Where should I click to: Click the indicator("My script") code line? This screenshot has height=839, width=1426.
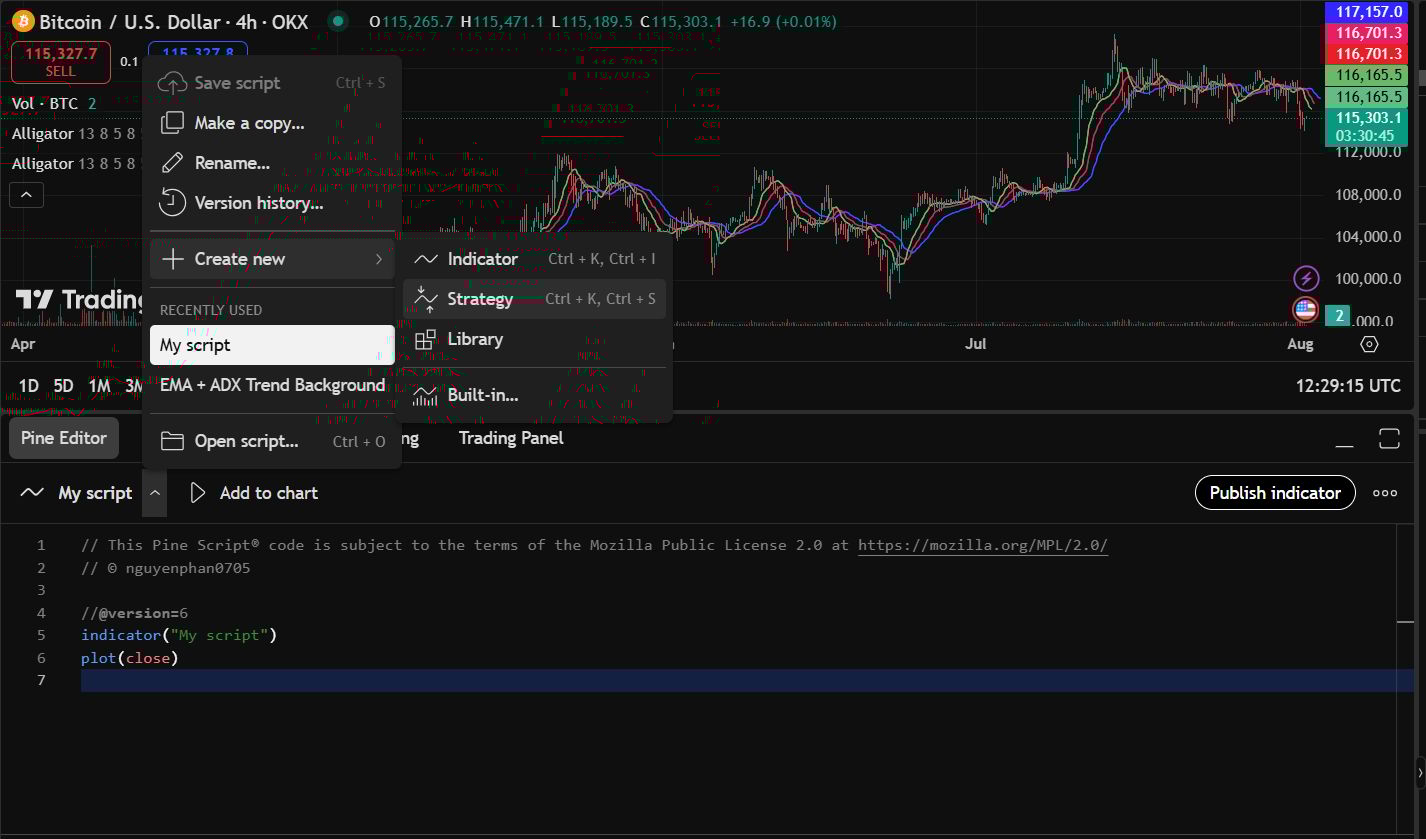click(179, 635)
